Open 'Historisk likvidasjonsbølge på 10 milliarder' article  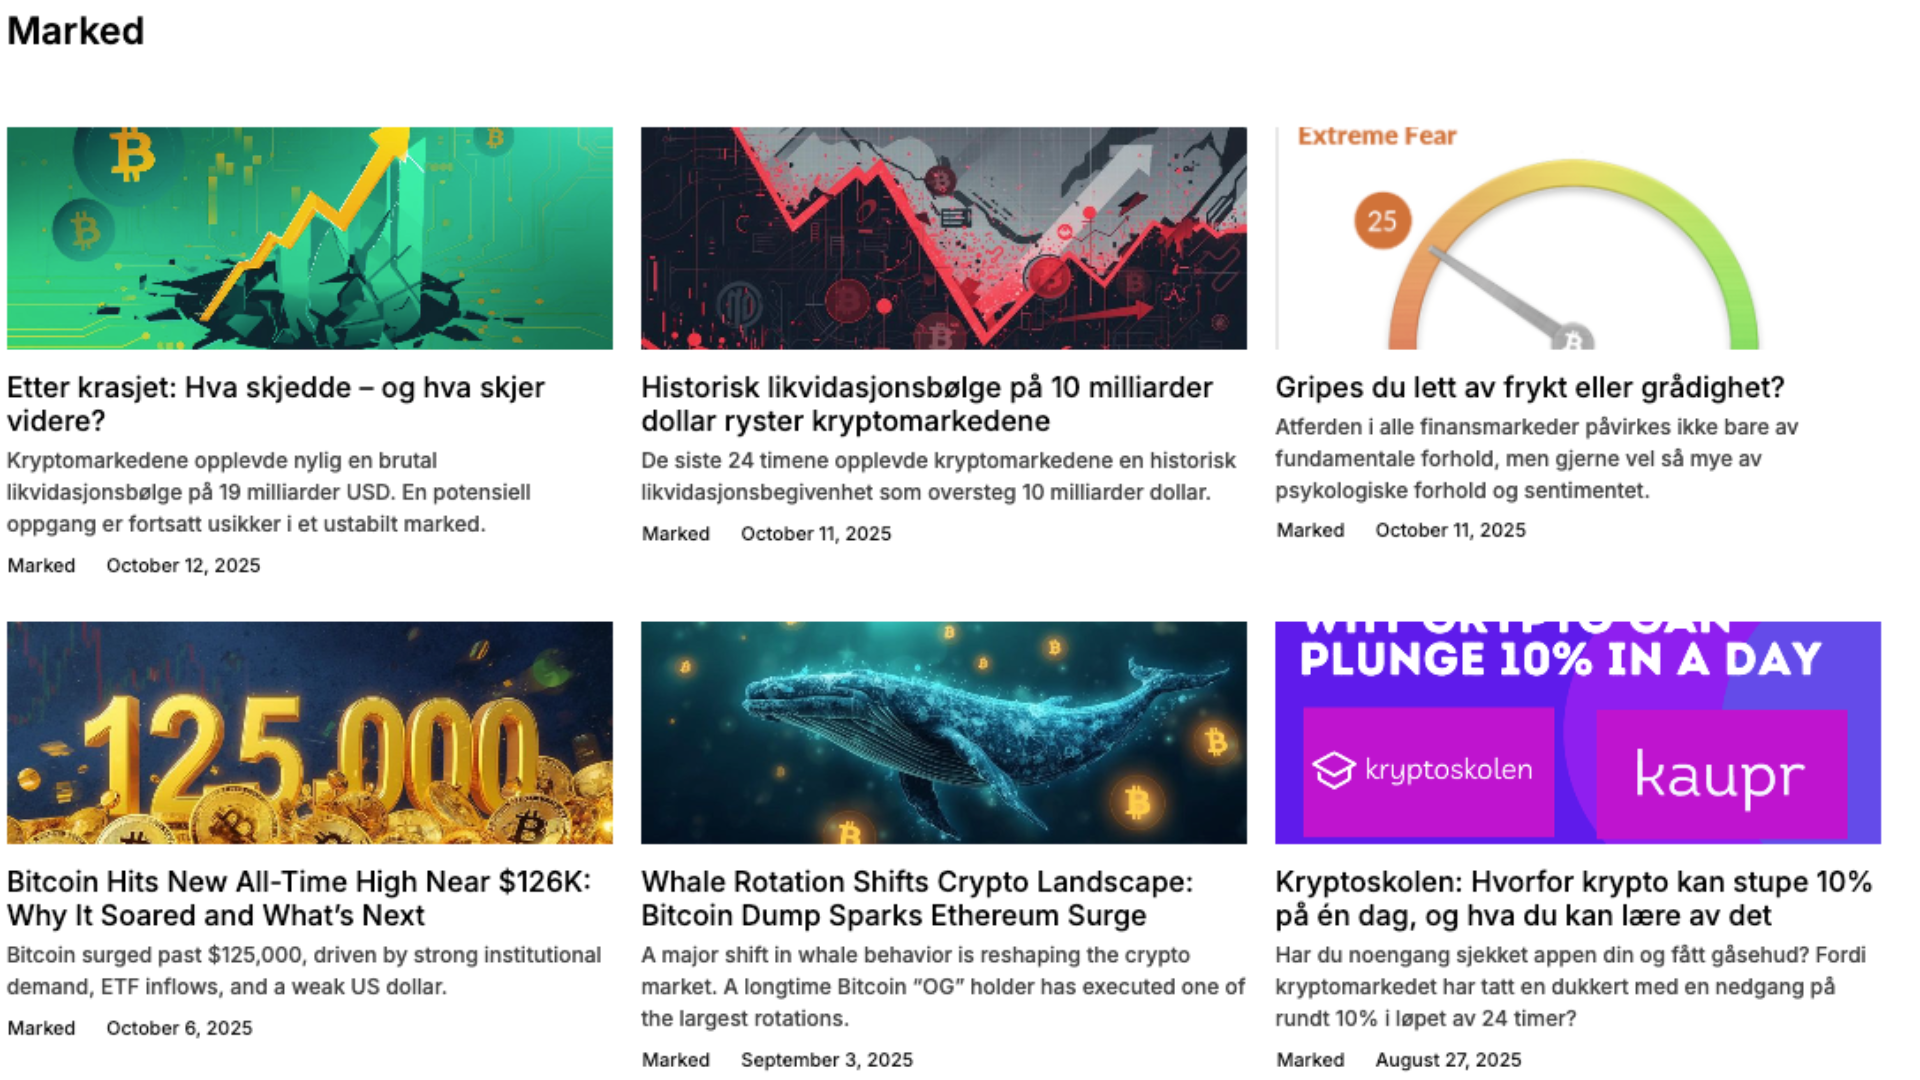pyautogui.click(x=927, y=404)
